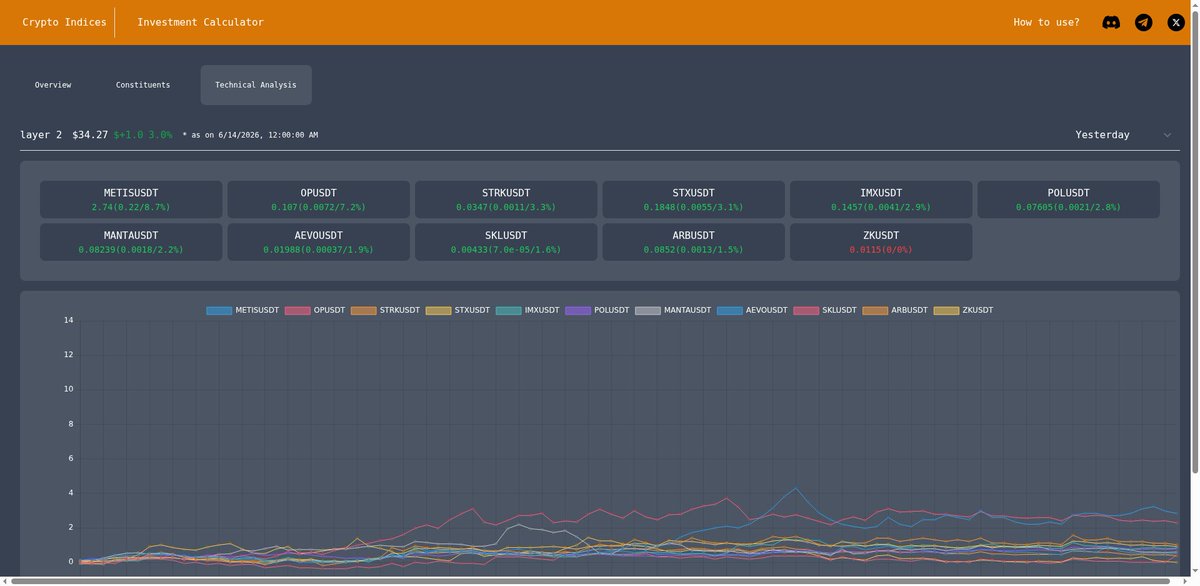Viewport: 1200px width, 586px height.
Task: Select the Technical Analysis tab
Action: (x=256, y=85)
